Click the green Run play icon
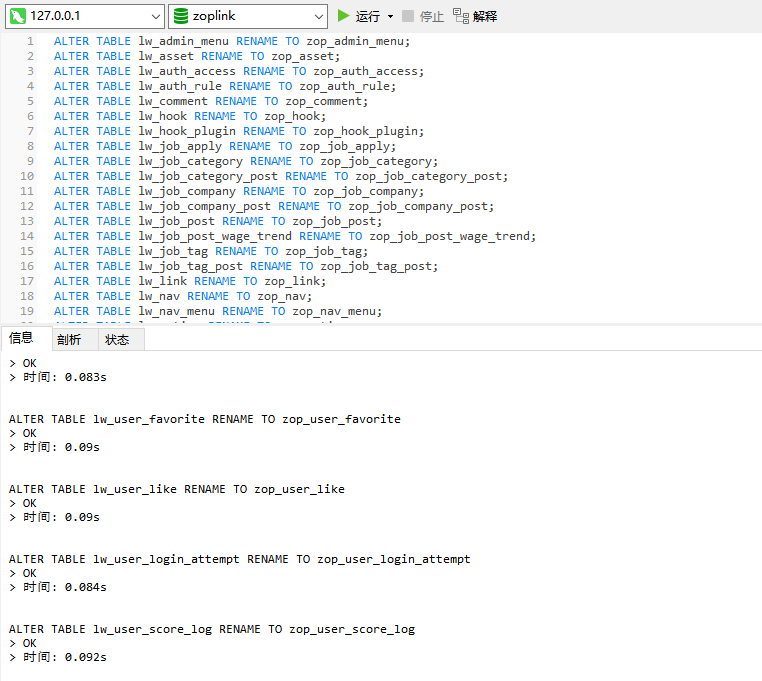The image size is (762, 681). (344, 16)
